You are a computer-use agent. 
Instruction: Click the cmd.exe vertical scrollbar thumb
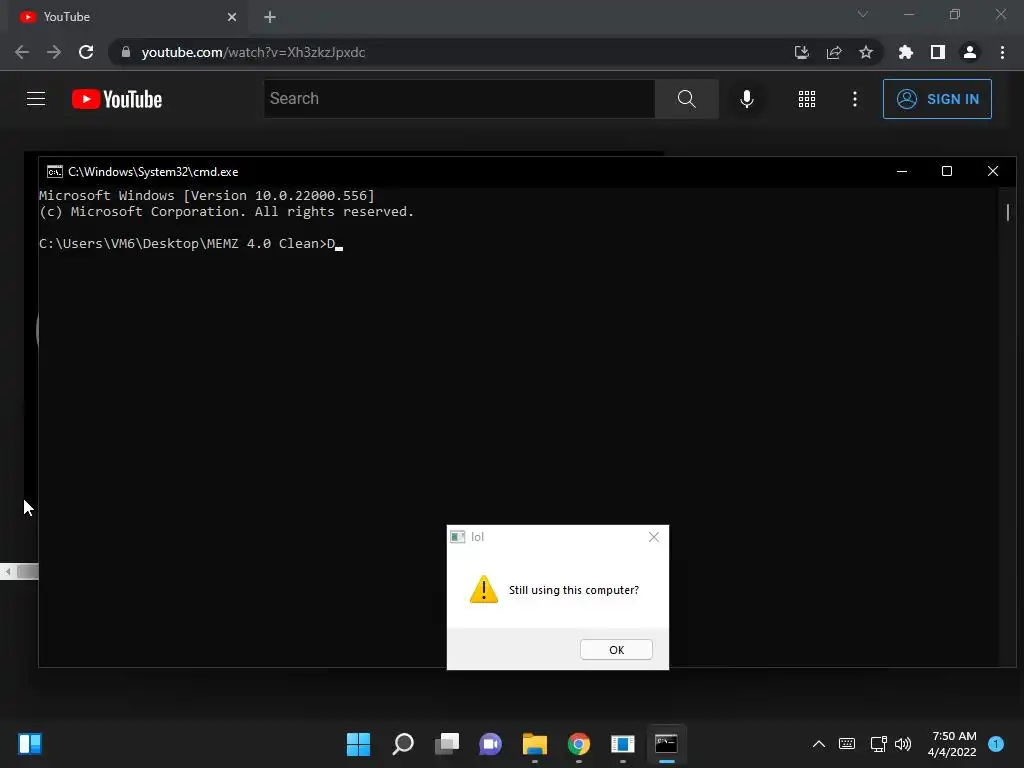click(1008, 212)
